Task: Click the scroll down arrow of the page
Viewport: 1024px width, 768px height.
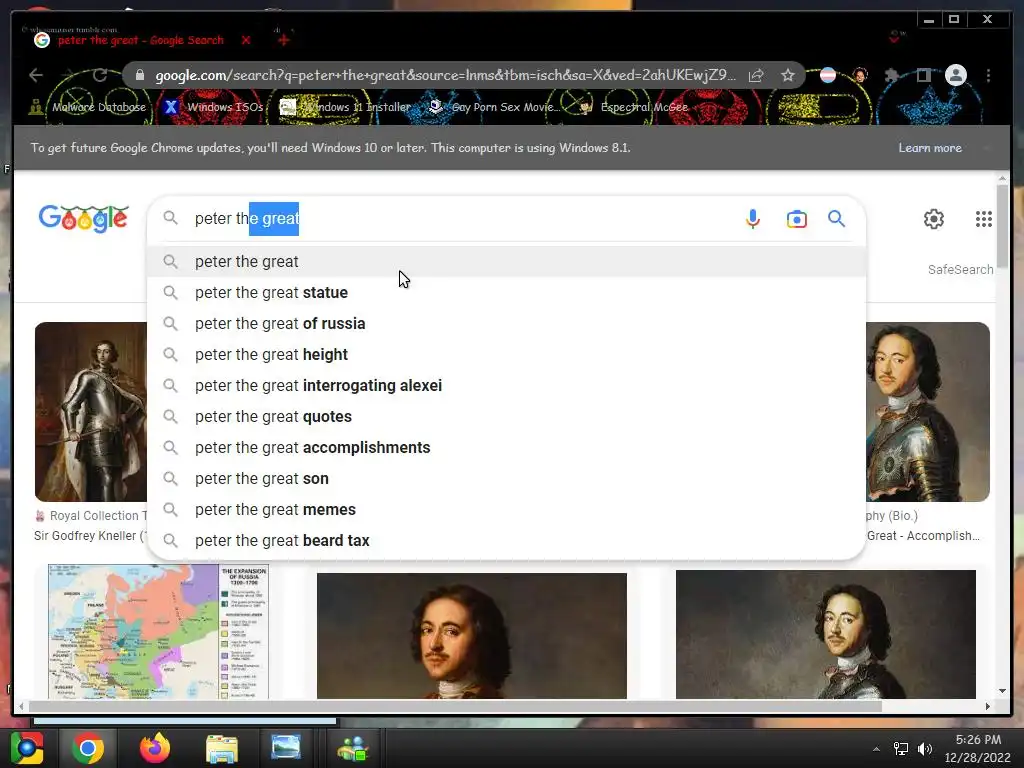Action: point(1002,691)
